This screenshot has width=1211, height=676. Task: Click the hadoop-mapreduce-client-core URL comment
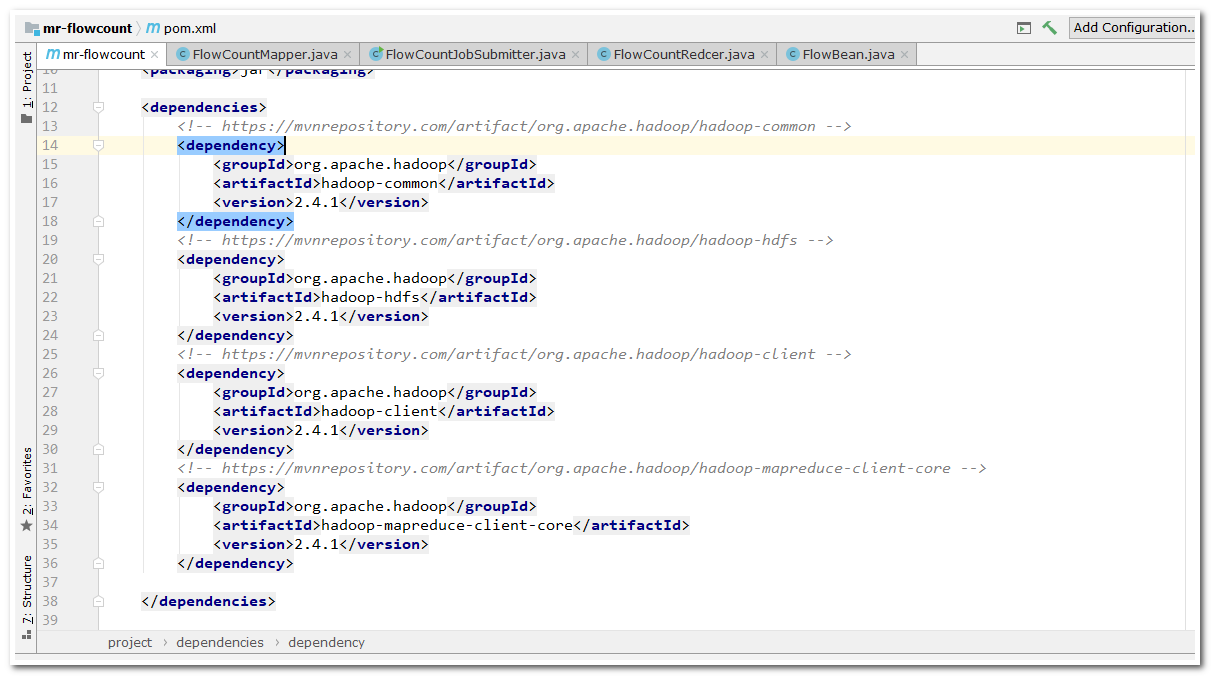click(x=582, y=468)
